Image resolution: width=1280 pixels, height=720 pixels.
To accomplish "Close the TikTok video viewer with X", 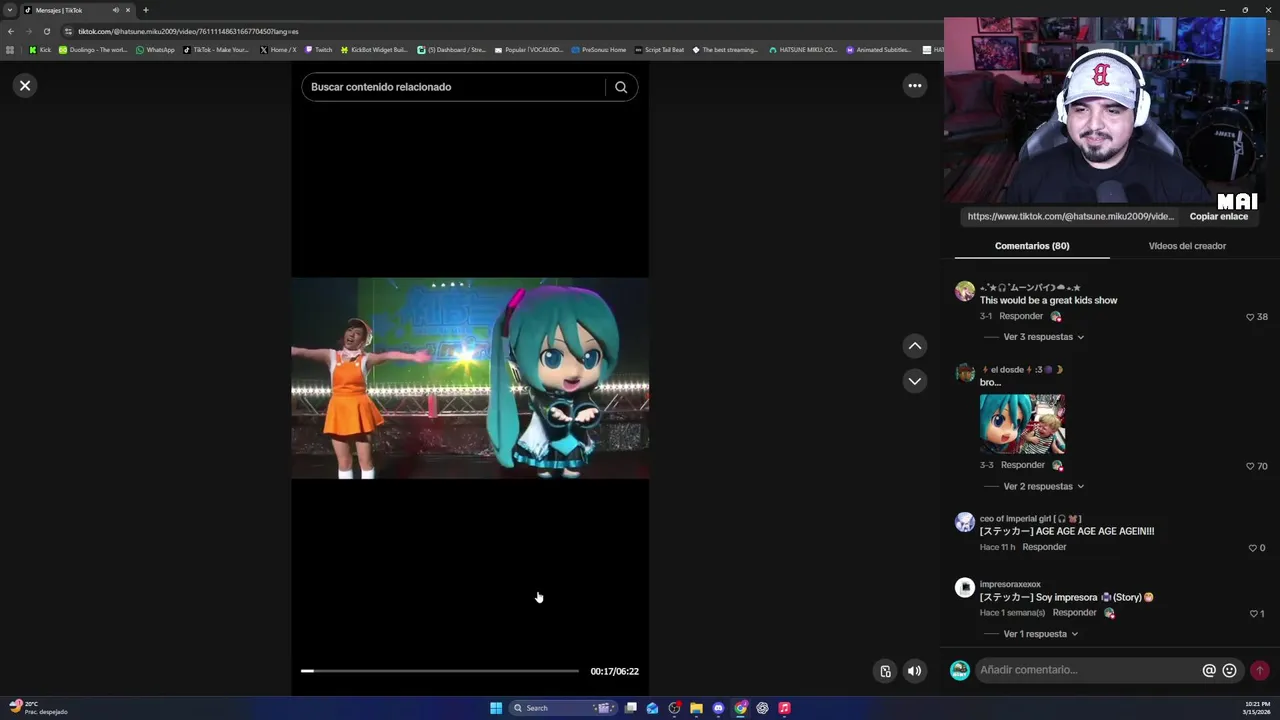I will pos(25,86).
